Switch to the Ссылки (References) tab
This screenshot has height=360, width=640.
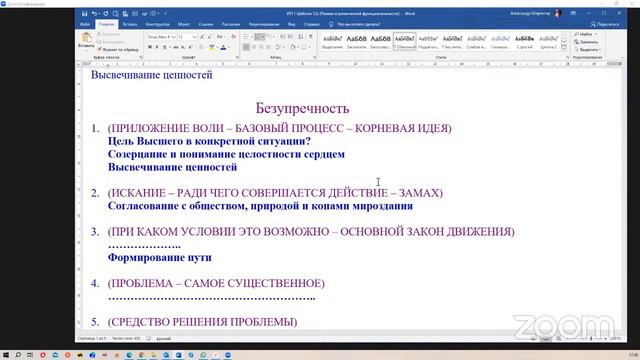pyautogui.click(x=206, y=24)
